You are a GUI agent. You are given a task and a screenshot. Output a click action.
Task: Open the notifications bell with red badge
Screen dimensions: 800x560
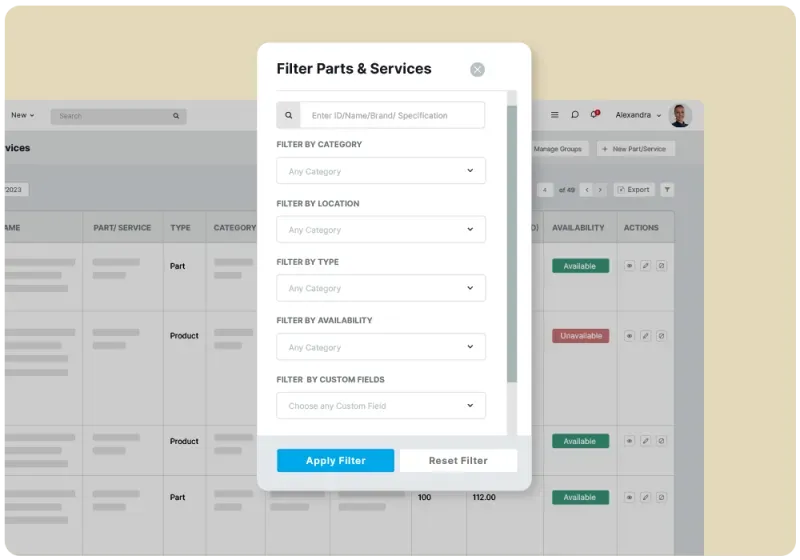tap(594, 115)
